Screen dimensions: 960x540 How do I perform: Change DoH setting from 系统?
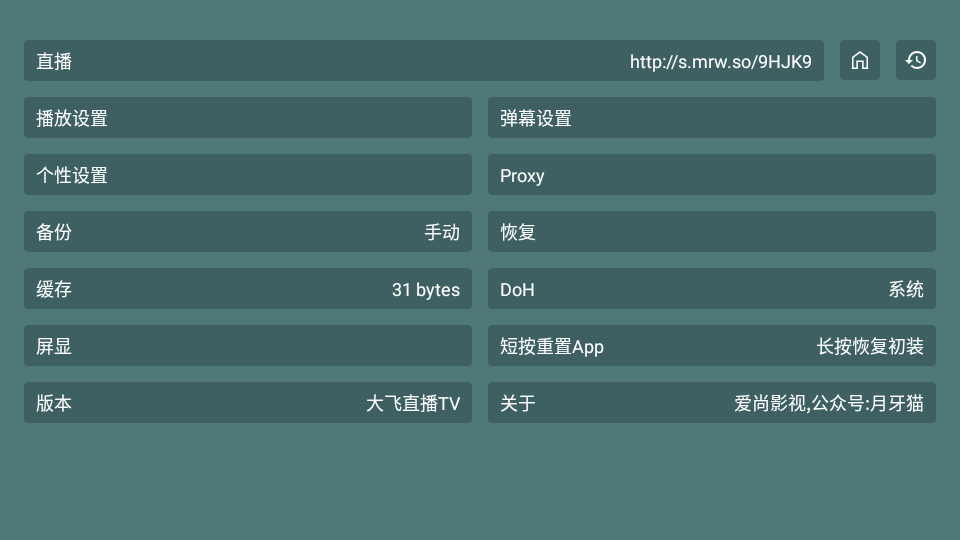(x=711, y=289)
